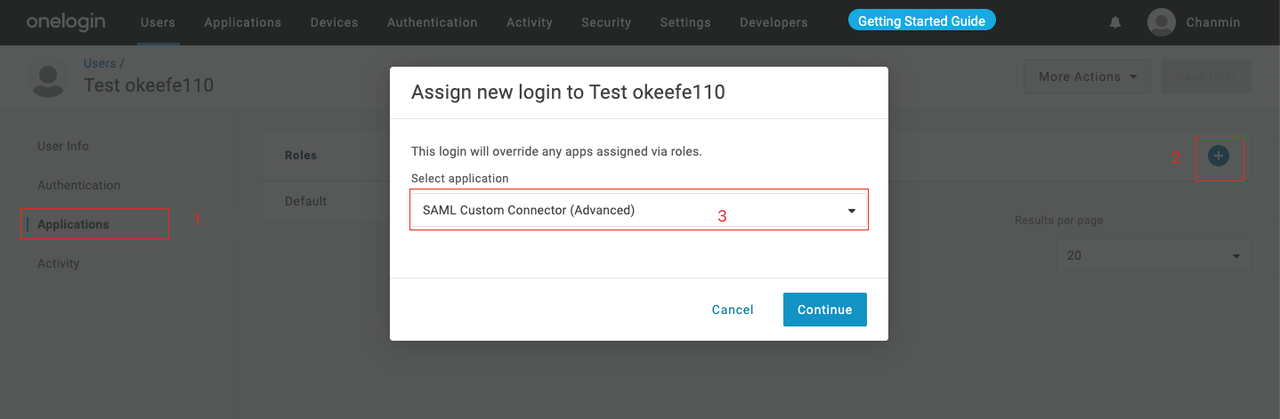Open the Results per page dropdown
1280x419 pixels.
pyautogui.click(x=1152, y=256)
